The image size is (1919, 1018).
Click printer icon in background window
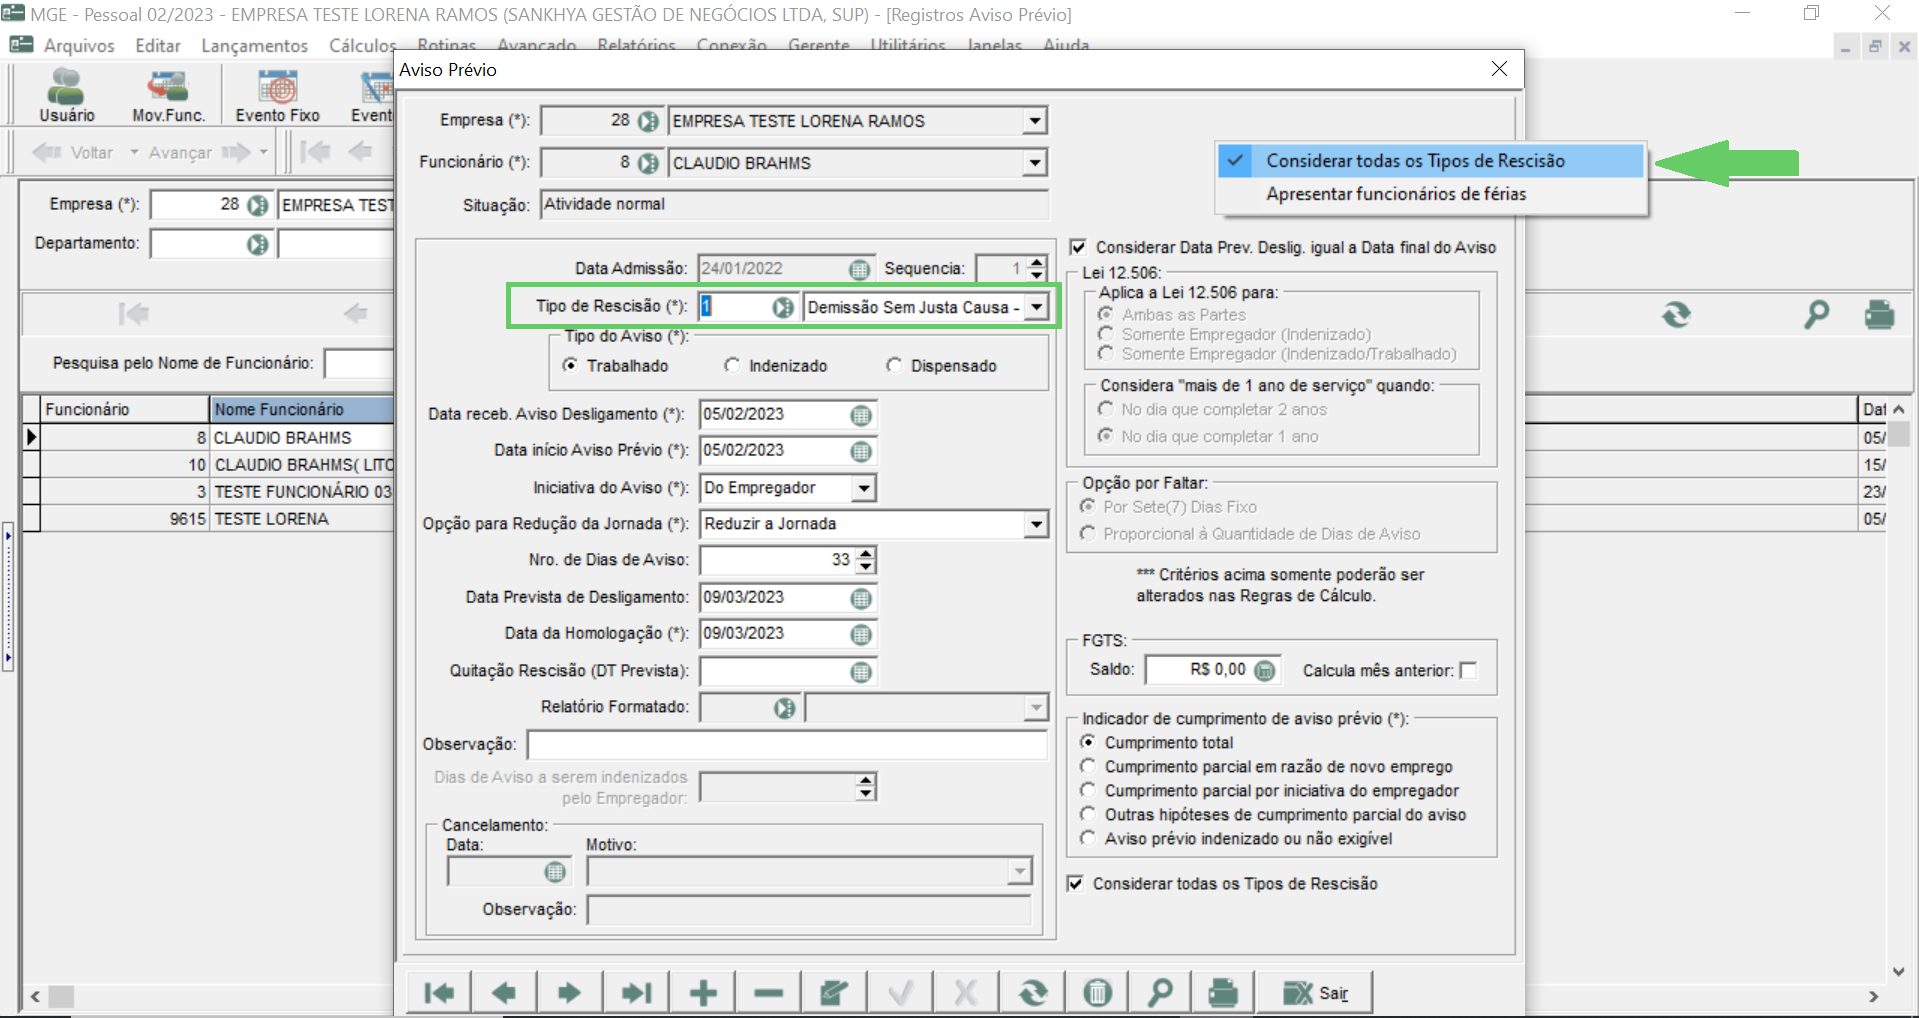[1879, 315]
